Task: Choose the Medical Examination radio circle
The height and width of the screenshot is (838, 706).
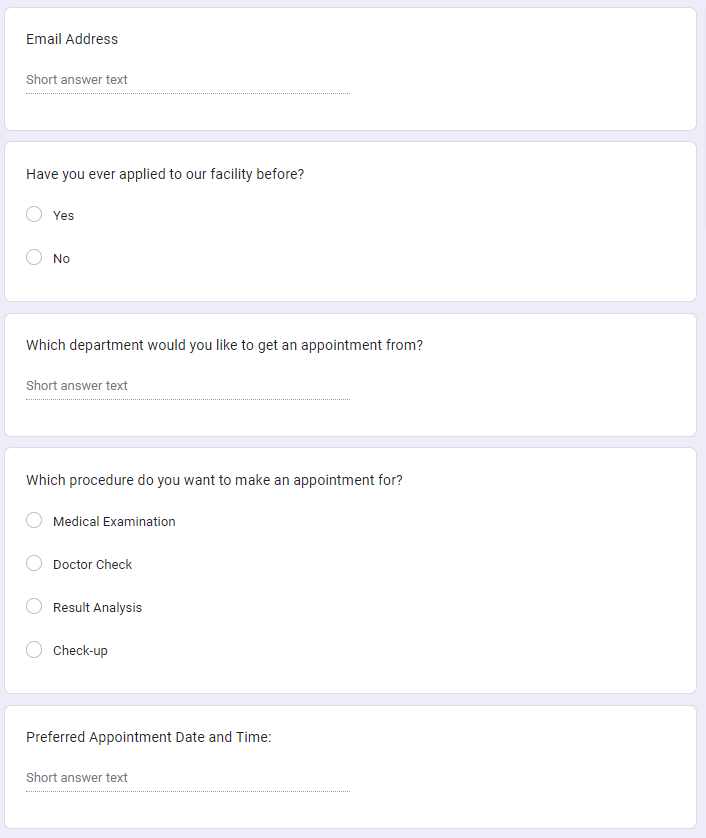Action: tap(34, 521)
